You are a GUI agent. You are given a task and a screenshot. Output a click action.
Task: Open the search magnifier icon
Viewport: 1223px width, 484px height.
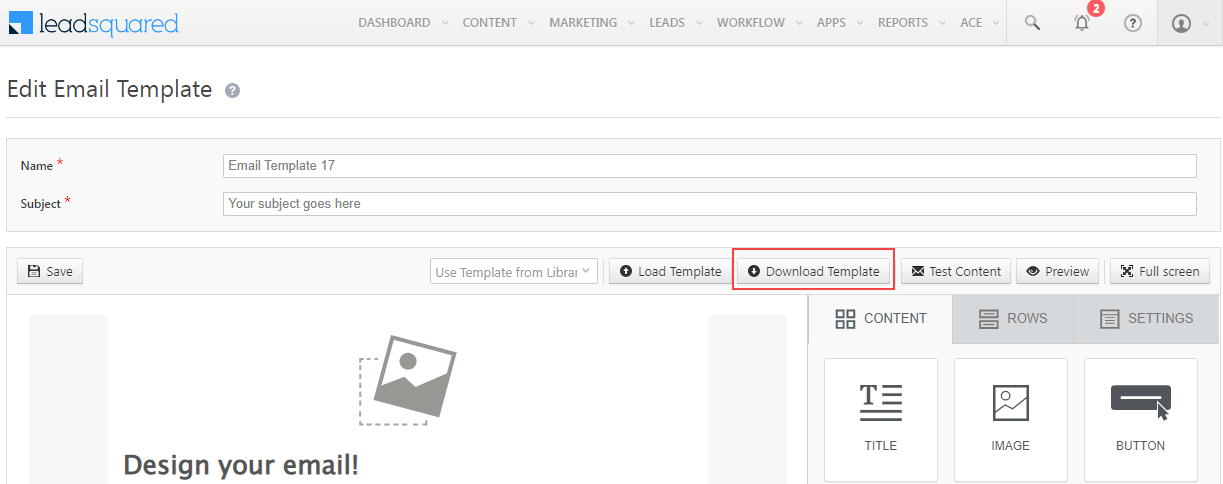point(1033,23)
